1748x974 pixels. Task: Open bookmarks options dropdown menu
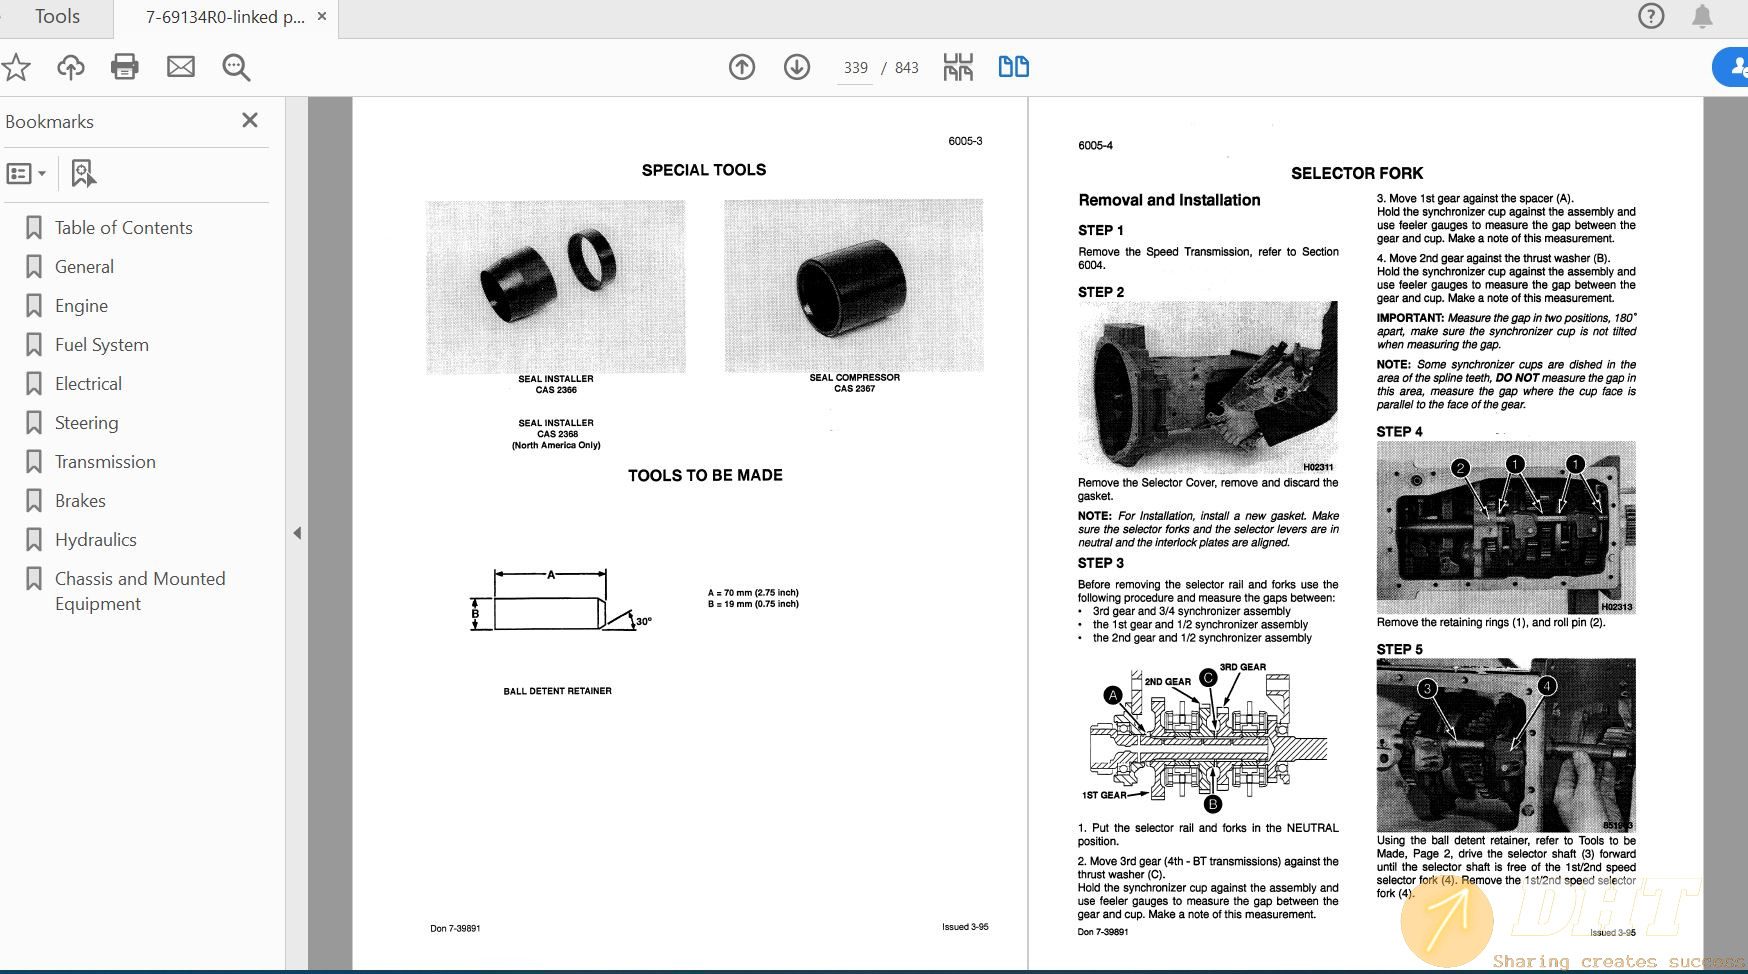[26, 173]
